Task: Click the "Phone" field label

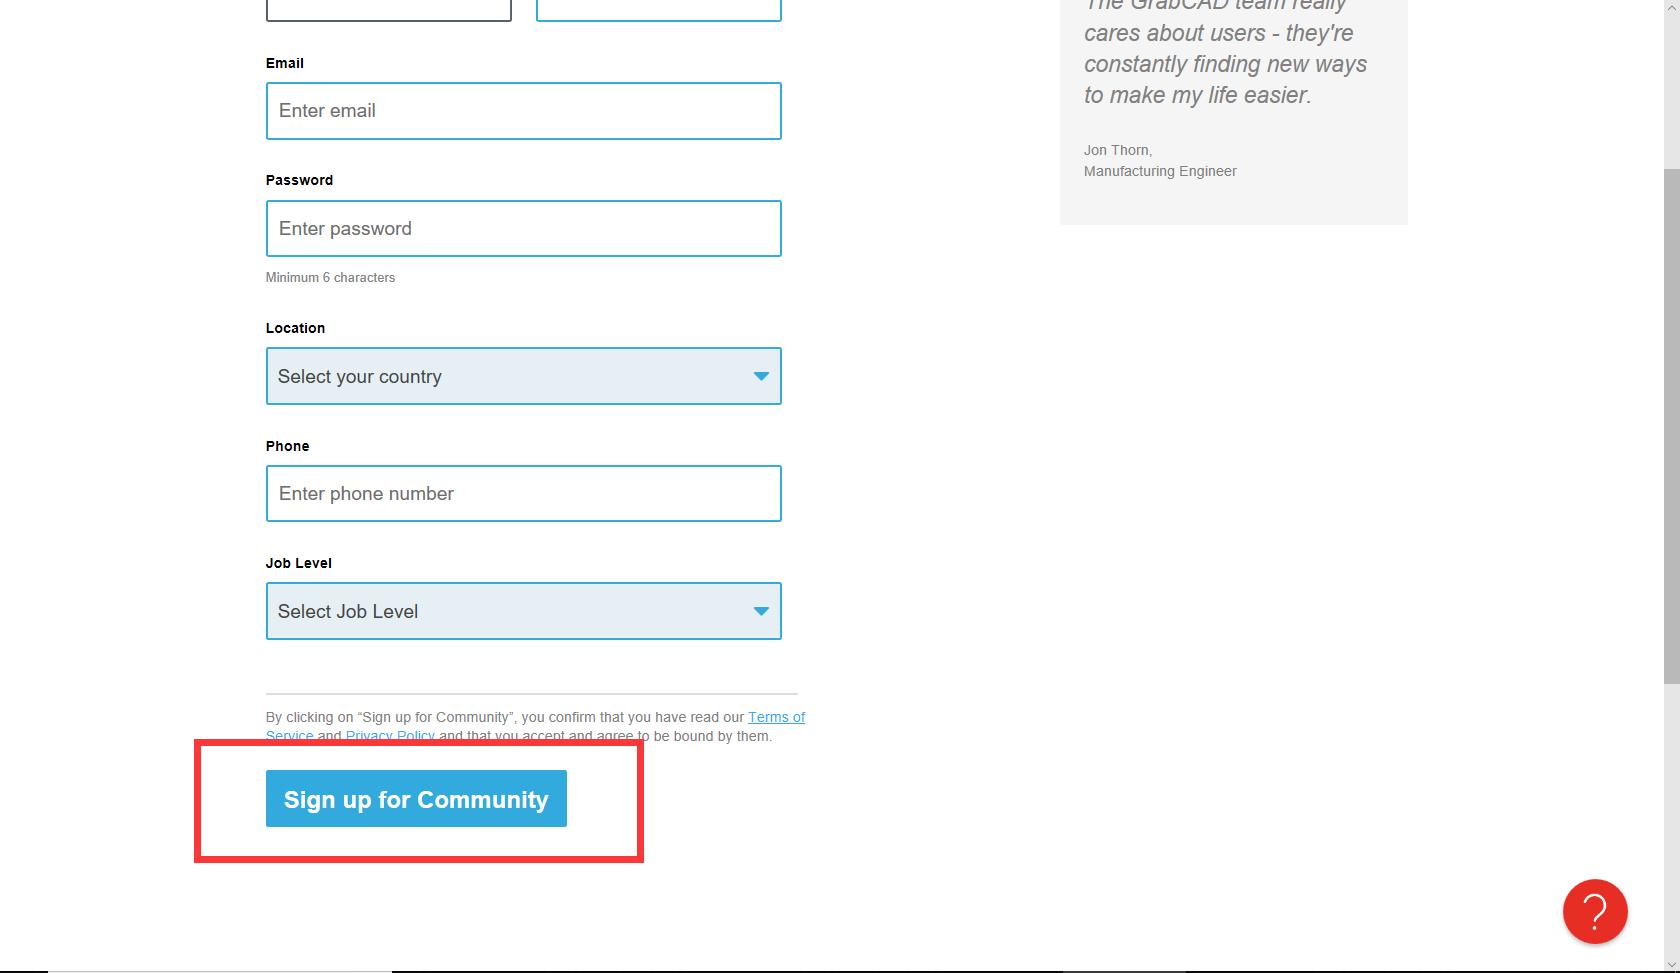Action: point(287,446)
